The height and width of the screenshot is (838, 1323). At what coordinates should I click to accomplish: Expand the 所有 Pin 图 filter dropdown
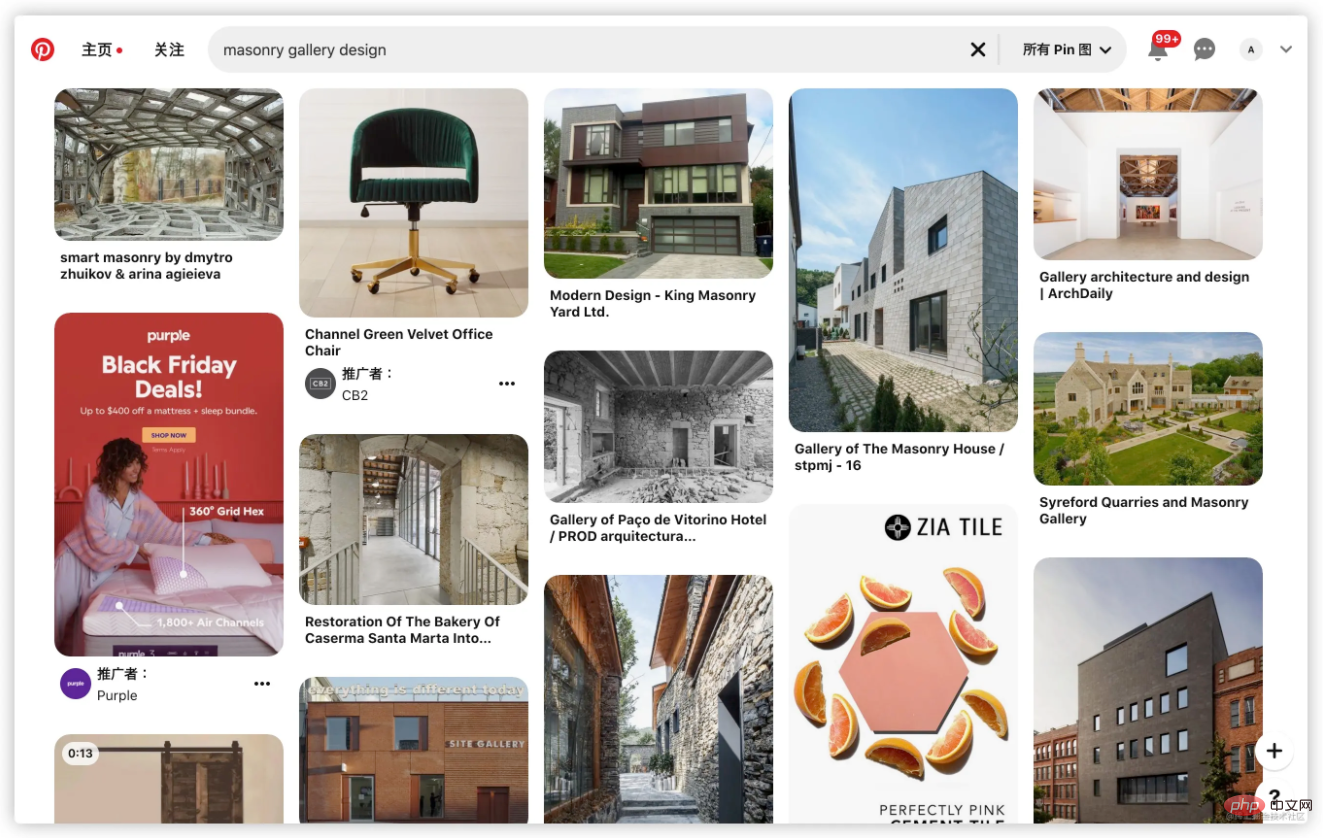click(1066, 49)
